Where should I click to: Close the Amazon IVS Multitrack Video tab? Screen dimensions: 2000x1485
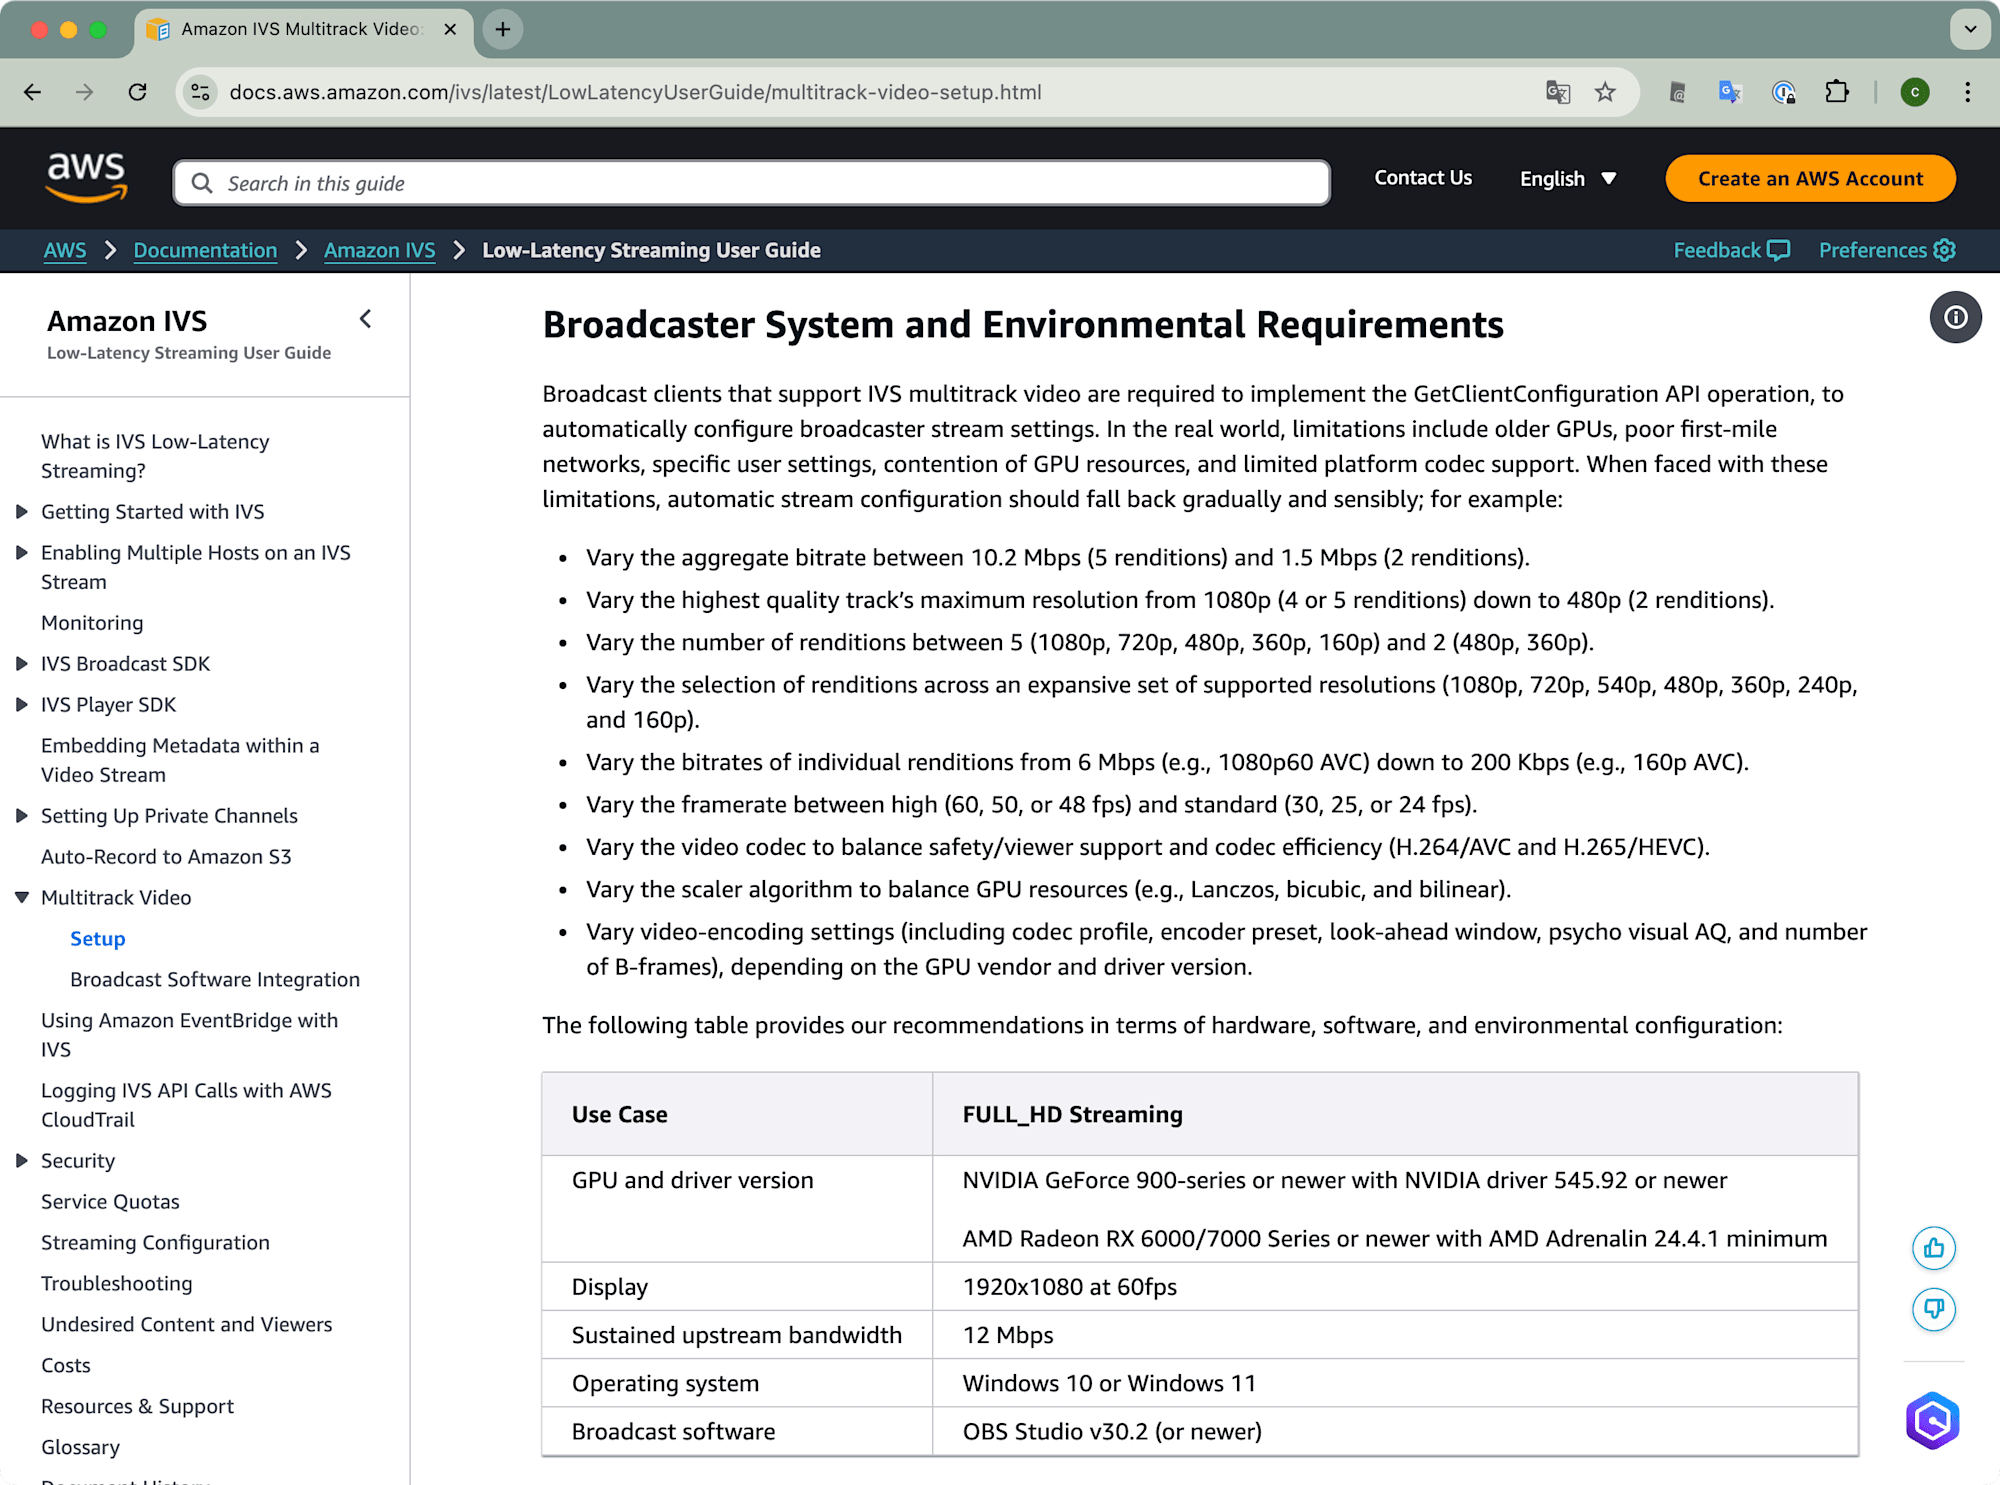coord(450,29)
